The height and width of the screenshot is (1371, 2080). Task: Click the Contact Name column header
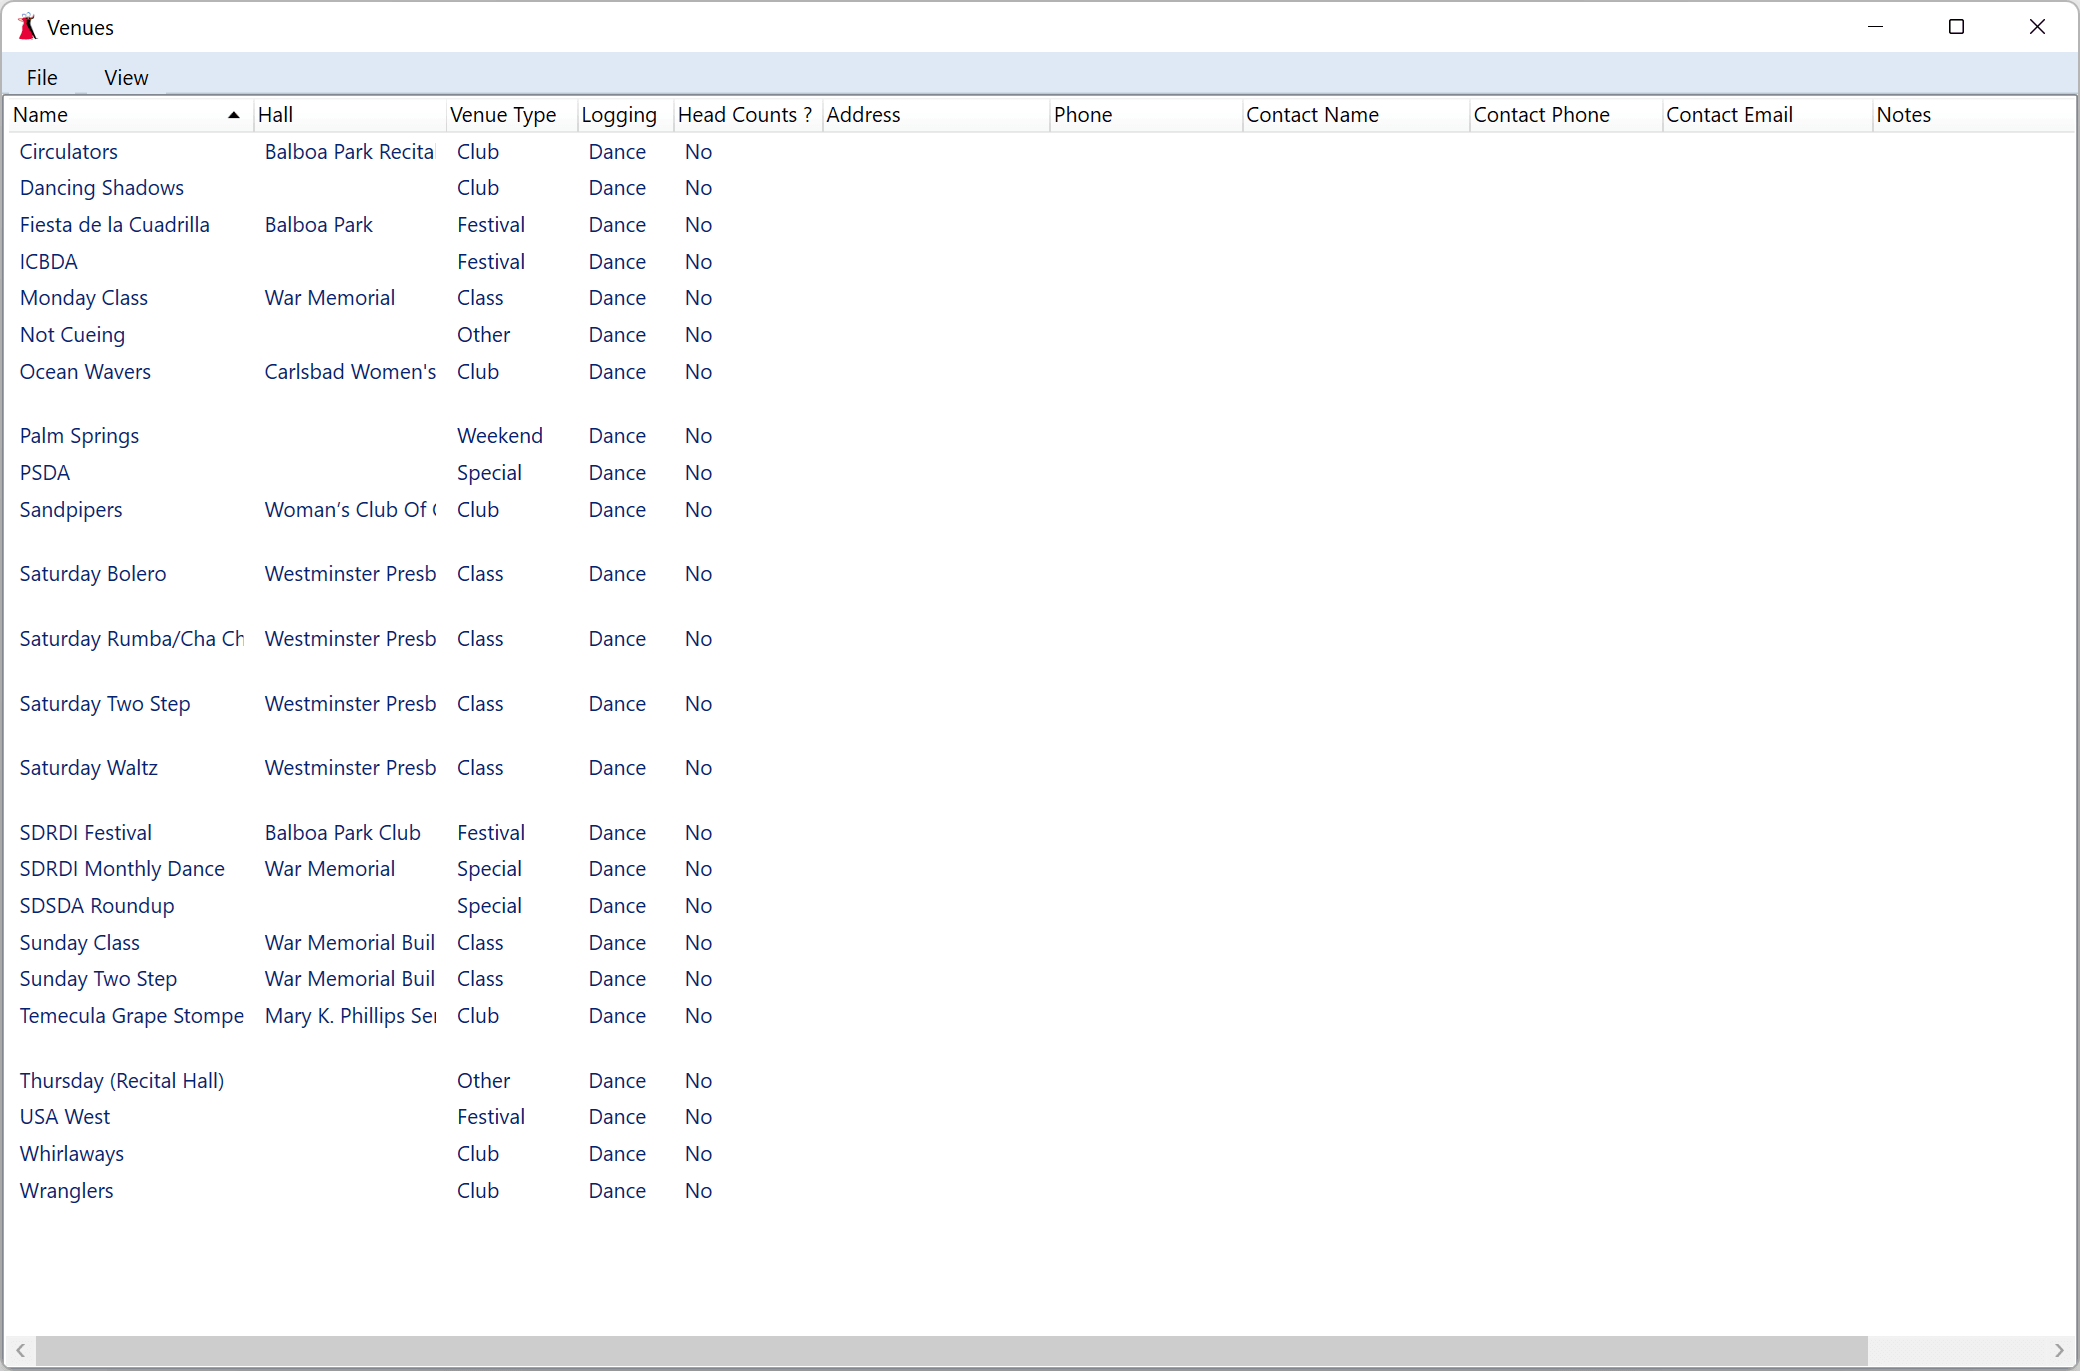click(x=1355, y=115)
